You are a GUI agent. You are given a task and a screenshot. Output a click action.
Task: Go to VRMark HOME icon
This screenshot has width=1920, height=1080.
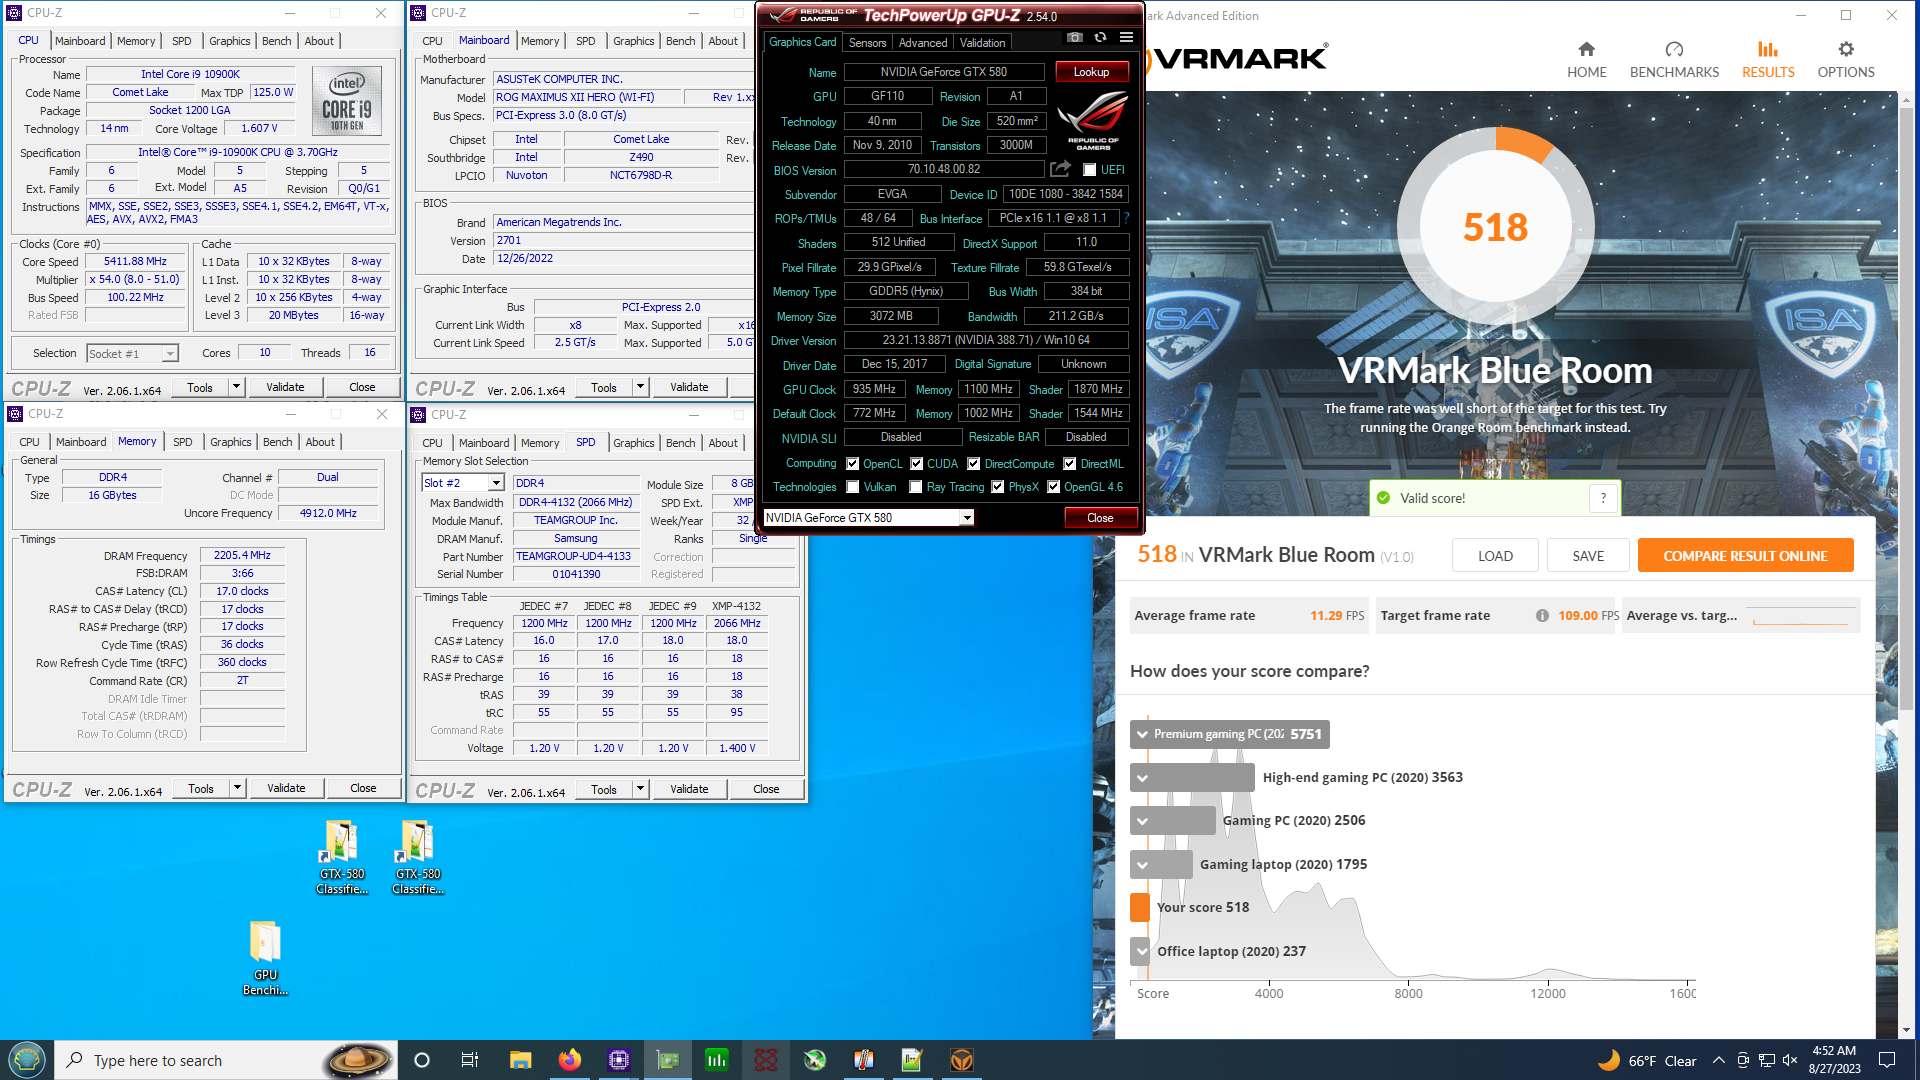point(1586,49)
